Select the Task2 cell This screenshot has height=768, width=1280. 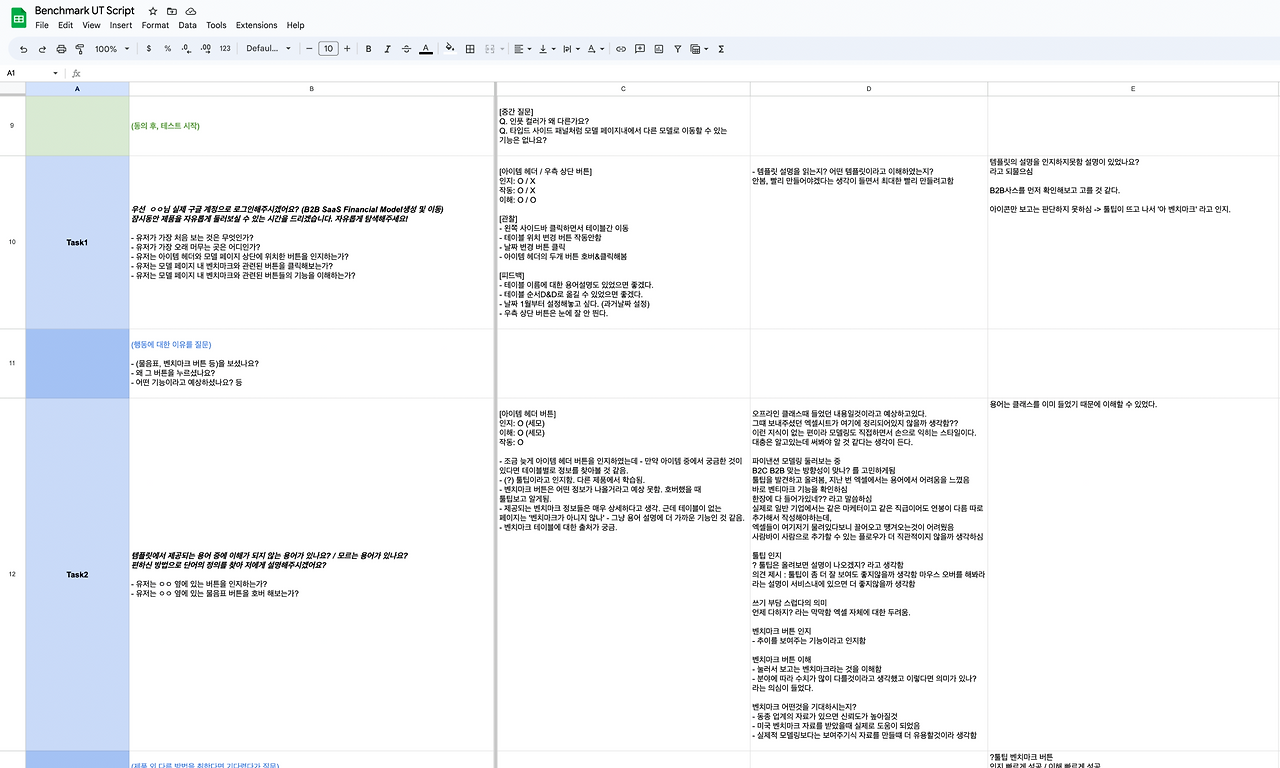click(77, 574)
